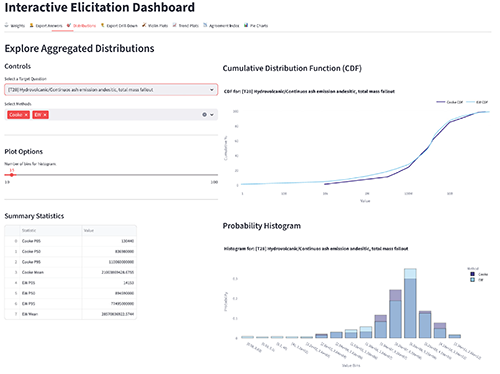Select the Cooke Mean row label
The width and height of the screenshot is (500, 374).
(33, 272)
